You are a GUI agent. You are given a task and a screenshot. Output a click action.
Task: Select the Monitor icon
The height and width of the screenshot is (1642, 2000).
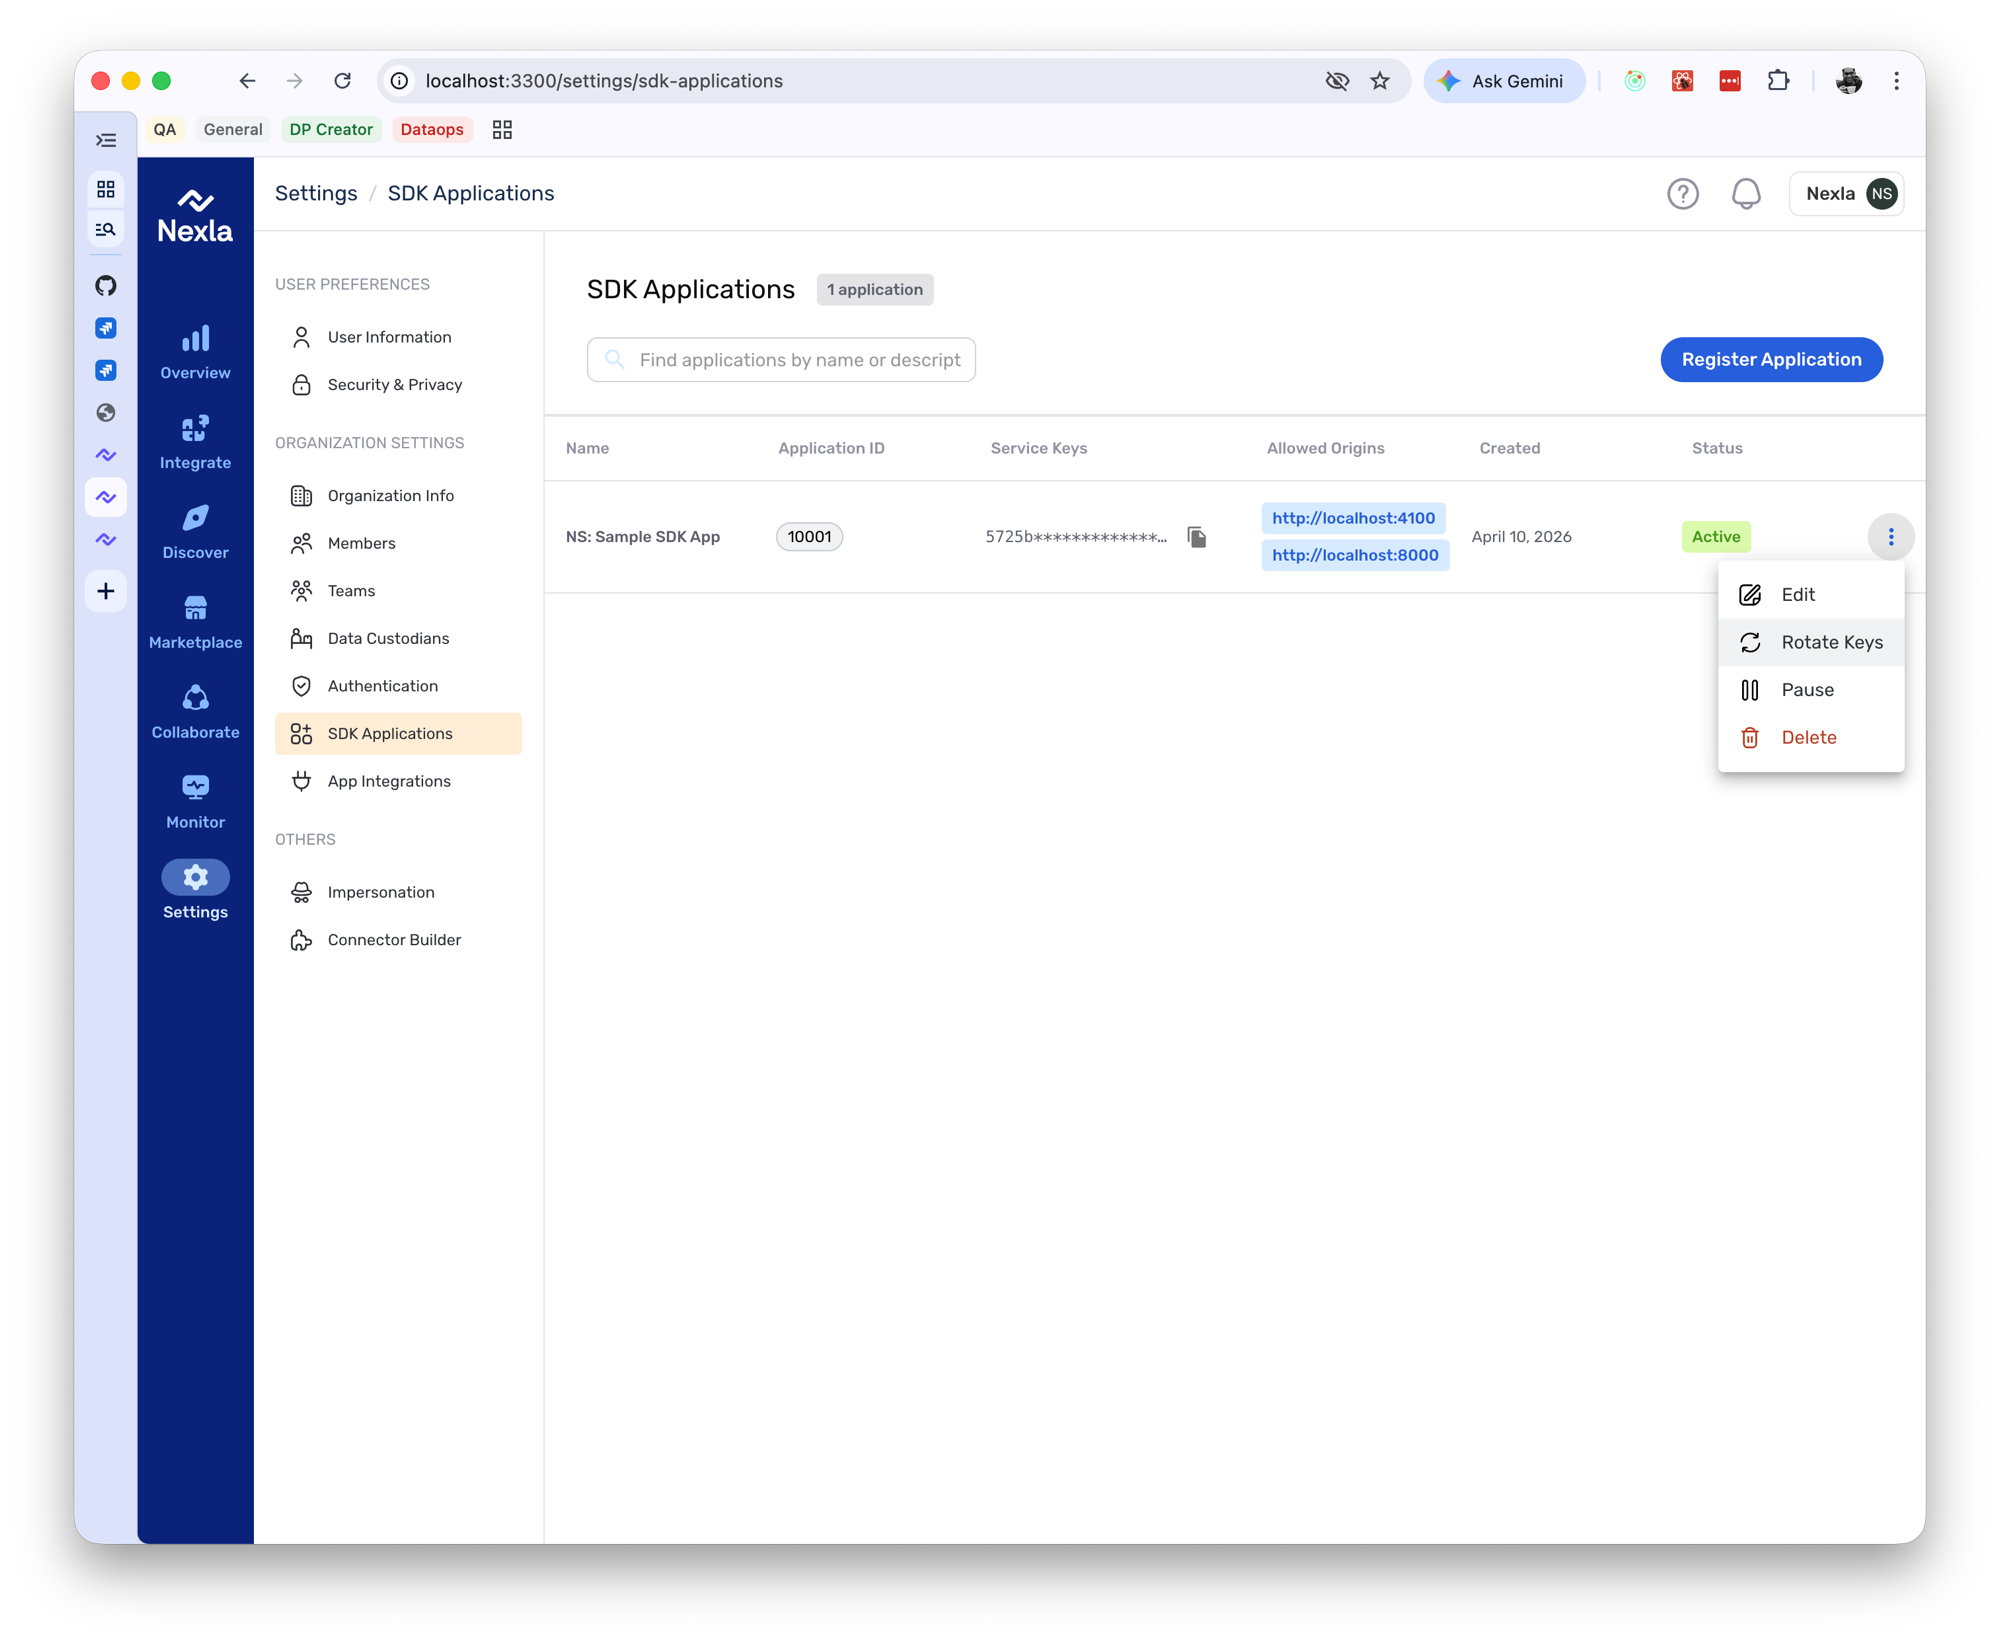click(194, 788)
